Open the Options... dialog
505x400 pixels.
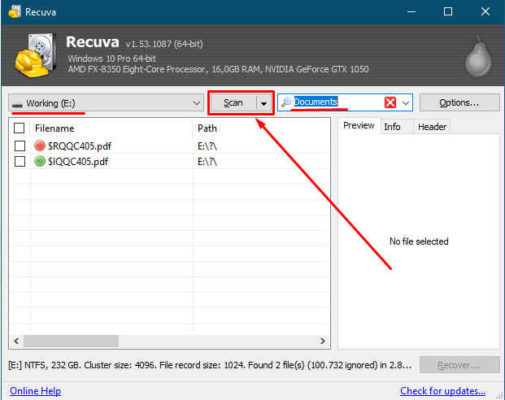(459, 103)
